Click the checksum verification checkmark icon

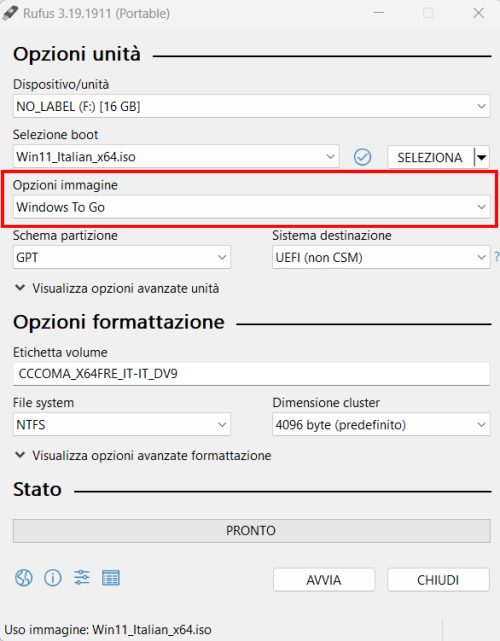(363, 157)
